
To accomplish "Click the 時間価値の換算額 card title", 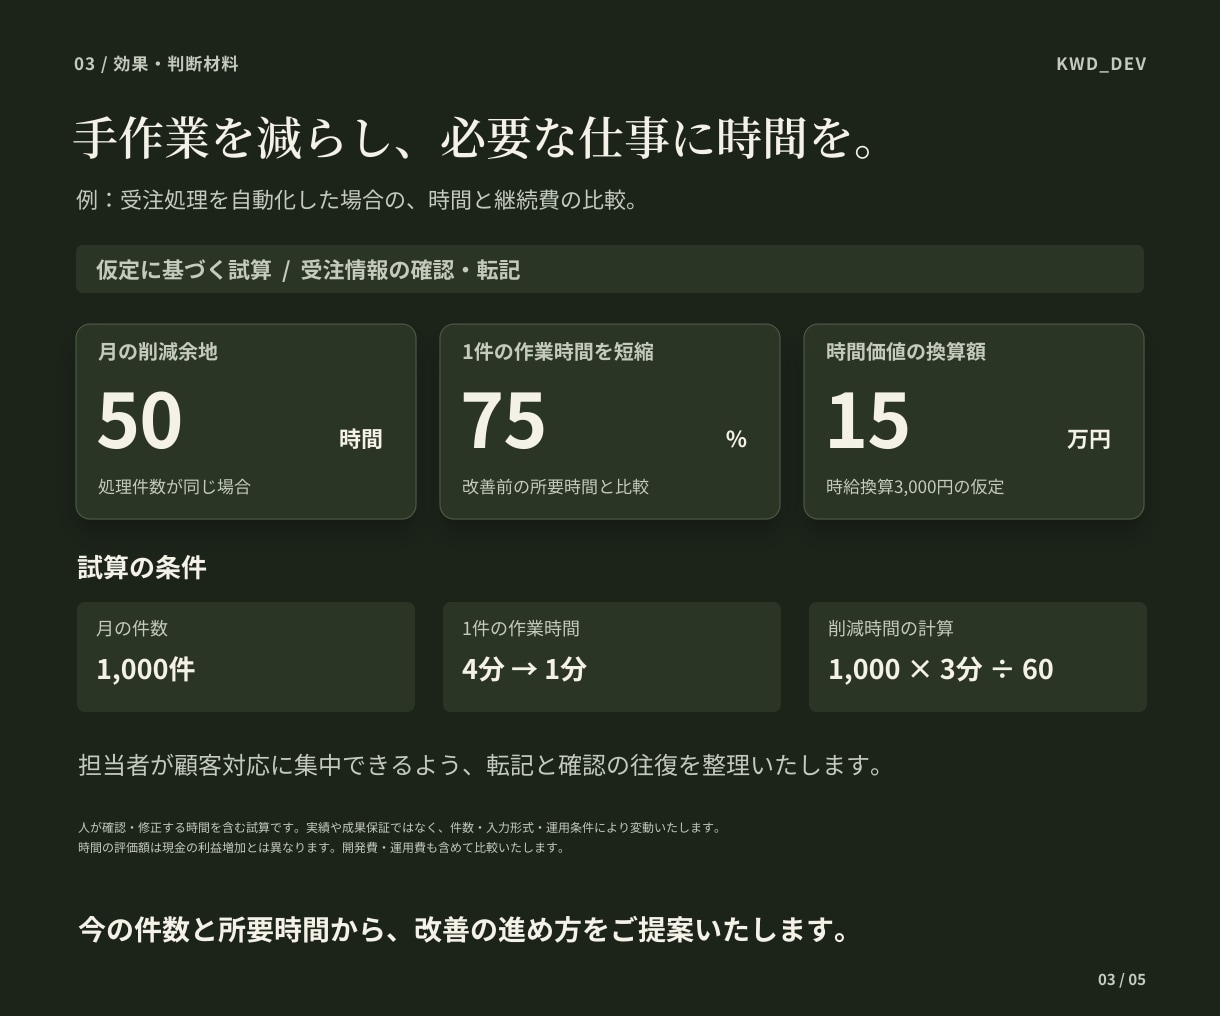I will click(906, 352).
